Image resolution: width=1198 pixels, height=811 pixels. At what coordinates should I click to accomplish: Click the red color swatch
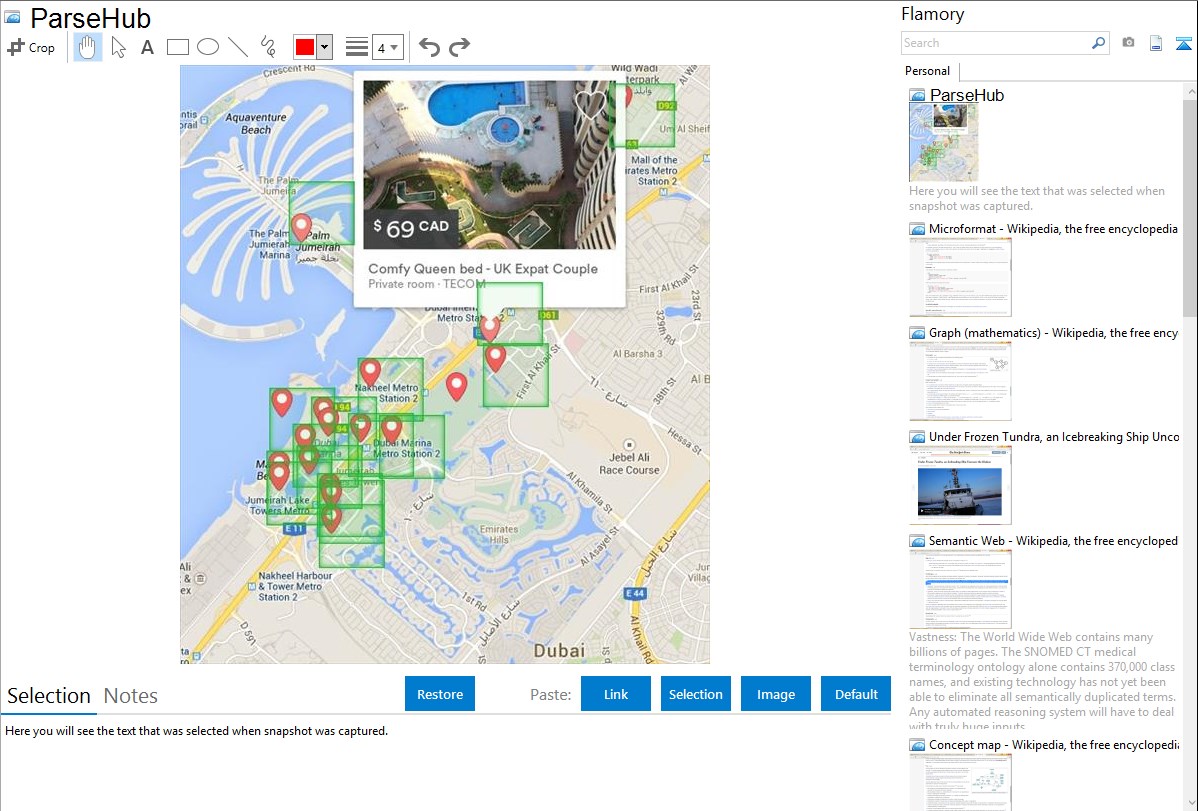(x=305, y=47)
